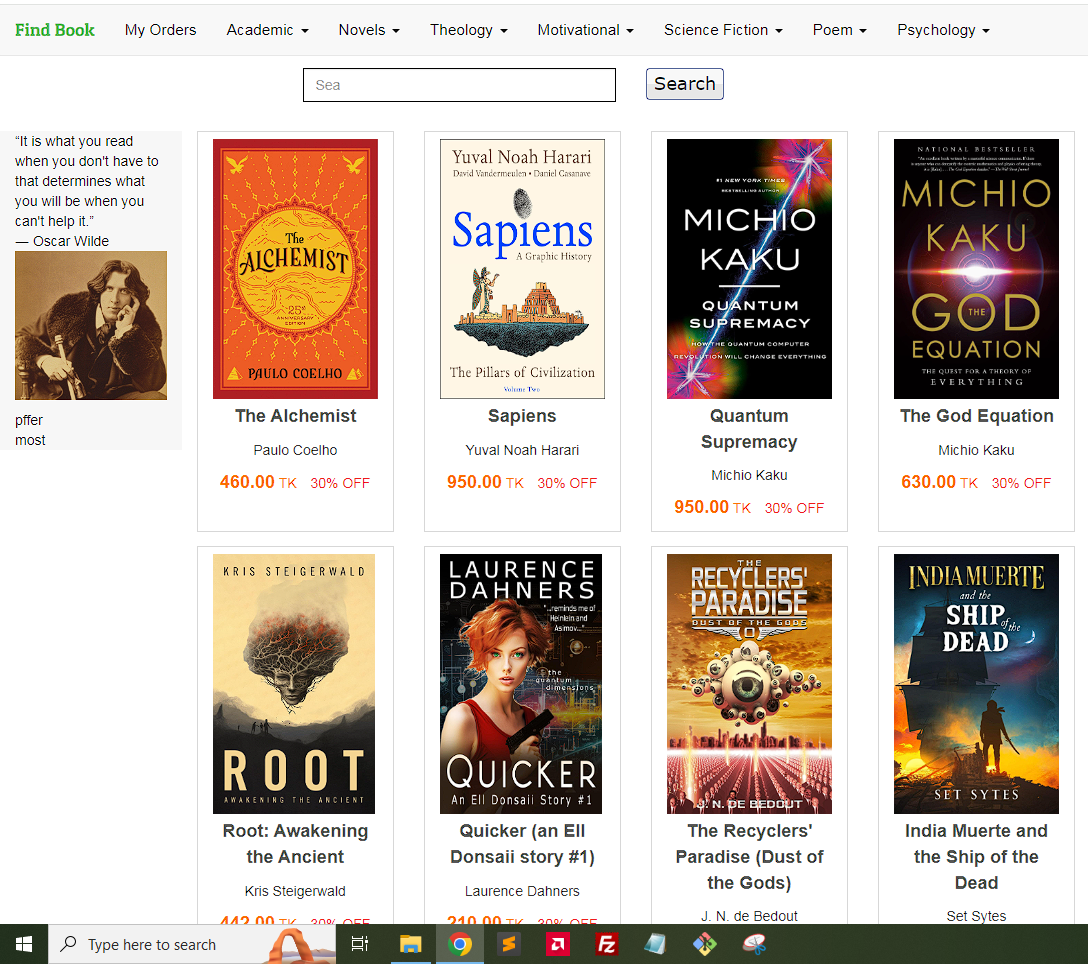Open FileZilla from the taskbar
Image resolution: width=1088 pixels, height=964 pixels.
(x=606, y=943)
